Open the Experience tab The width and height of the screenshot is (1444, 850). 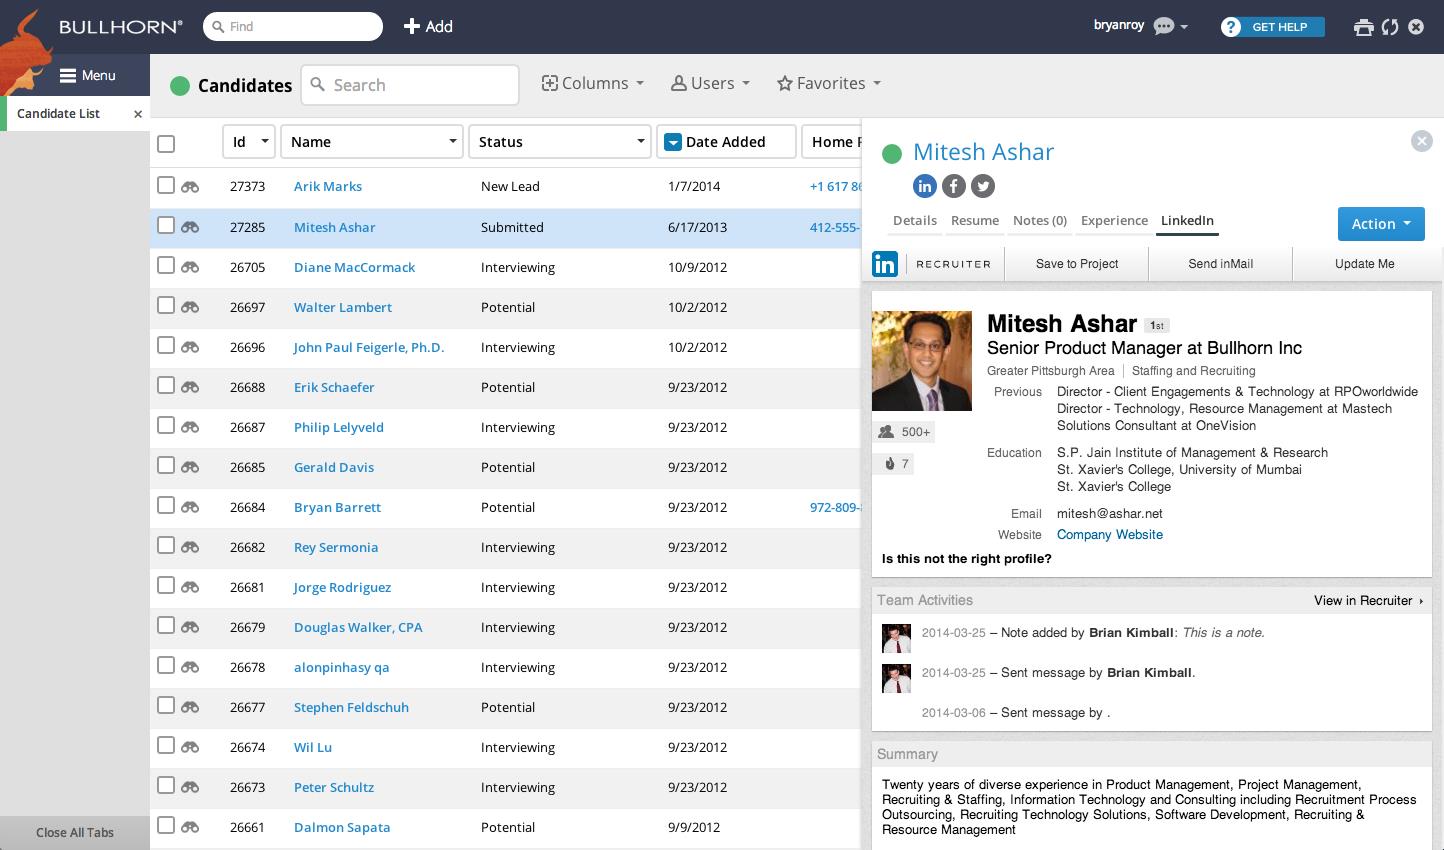[1113, 220]
